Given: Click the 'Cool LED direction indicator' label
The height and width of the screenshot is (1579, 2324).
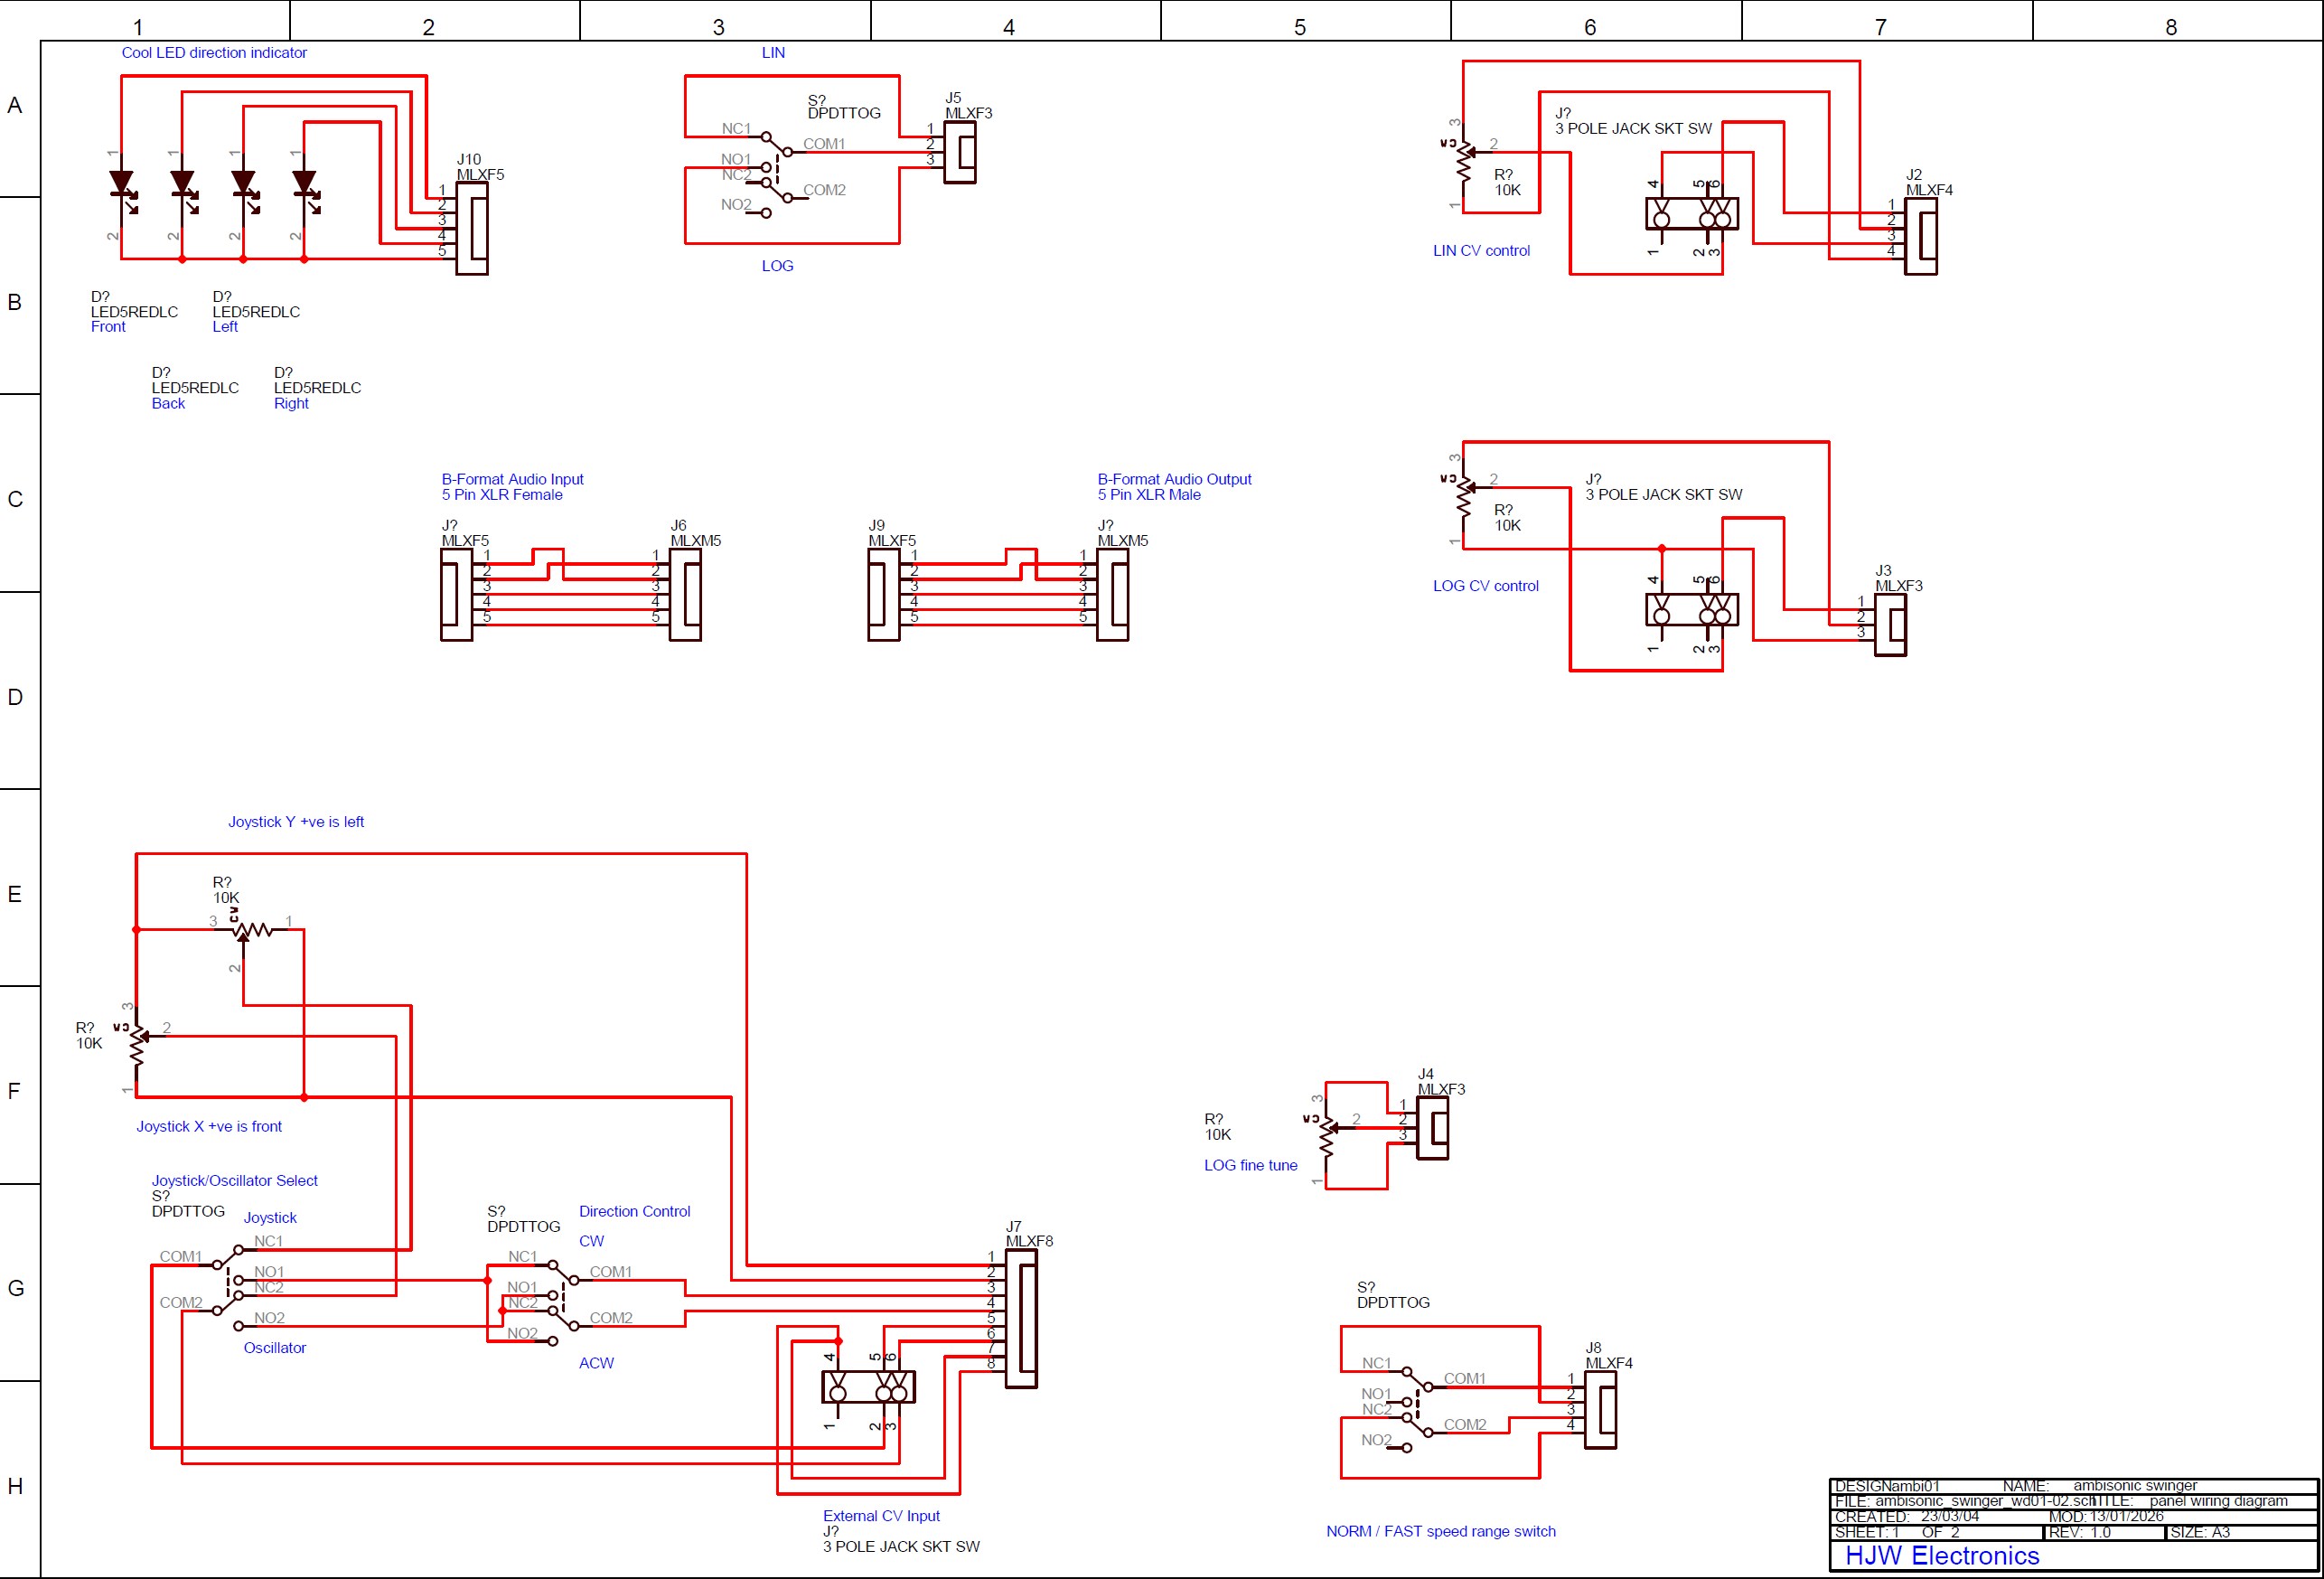Looking at the screenshot, I should pyautogui.click(x=214, y=53).
